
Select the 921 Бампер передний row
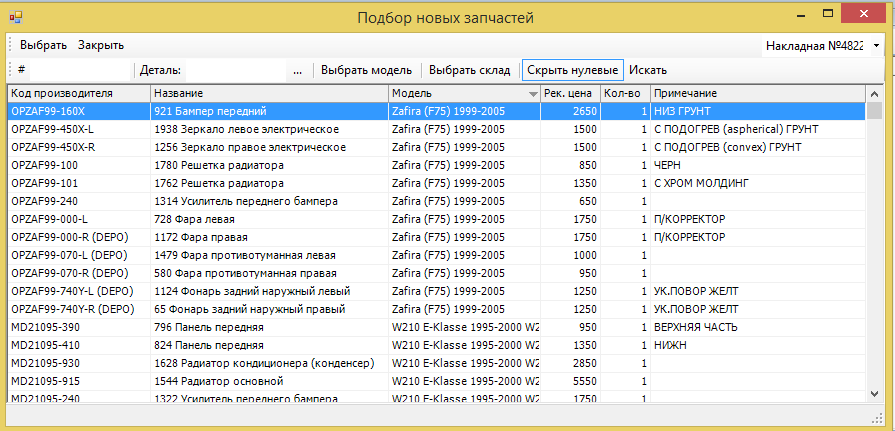(268, 111)
